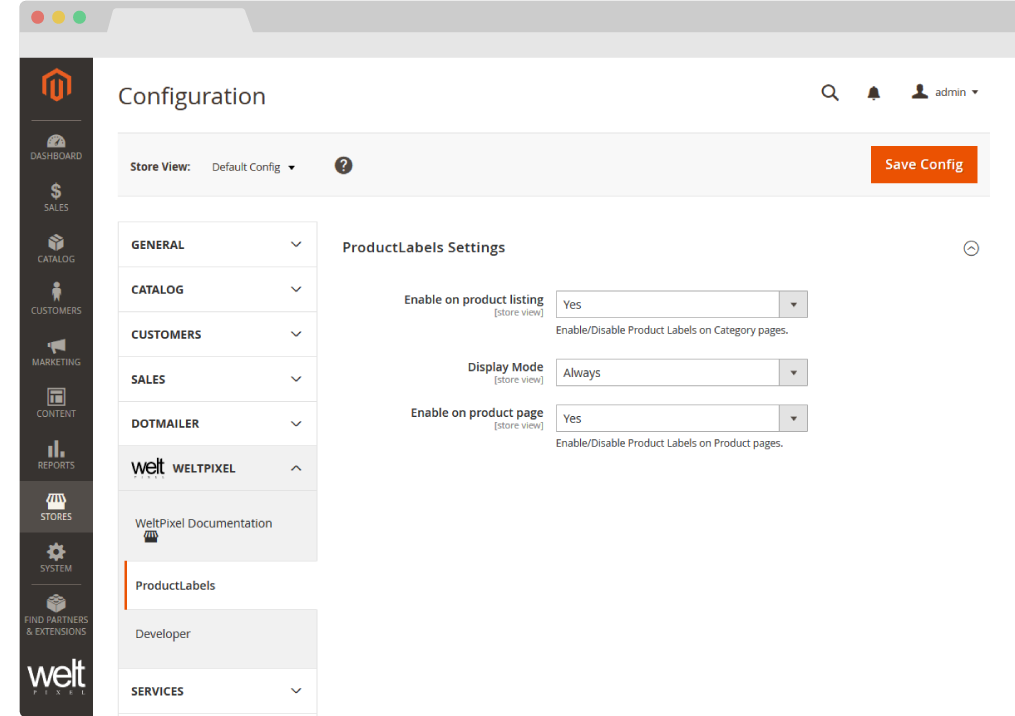The image size is (1015, 716).
Task: Collapse the WELTPIXEL section
Action: (x=217, y=467)
